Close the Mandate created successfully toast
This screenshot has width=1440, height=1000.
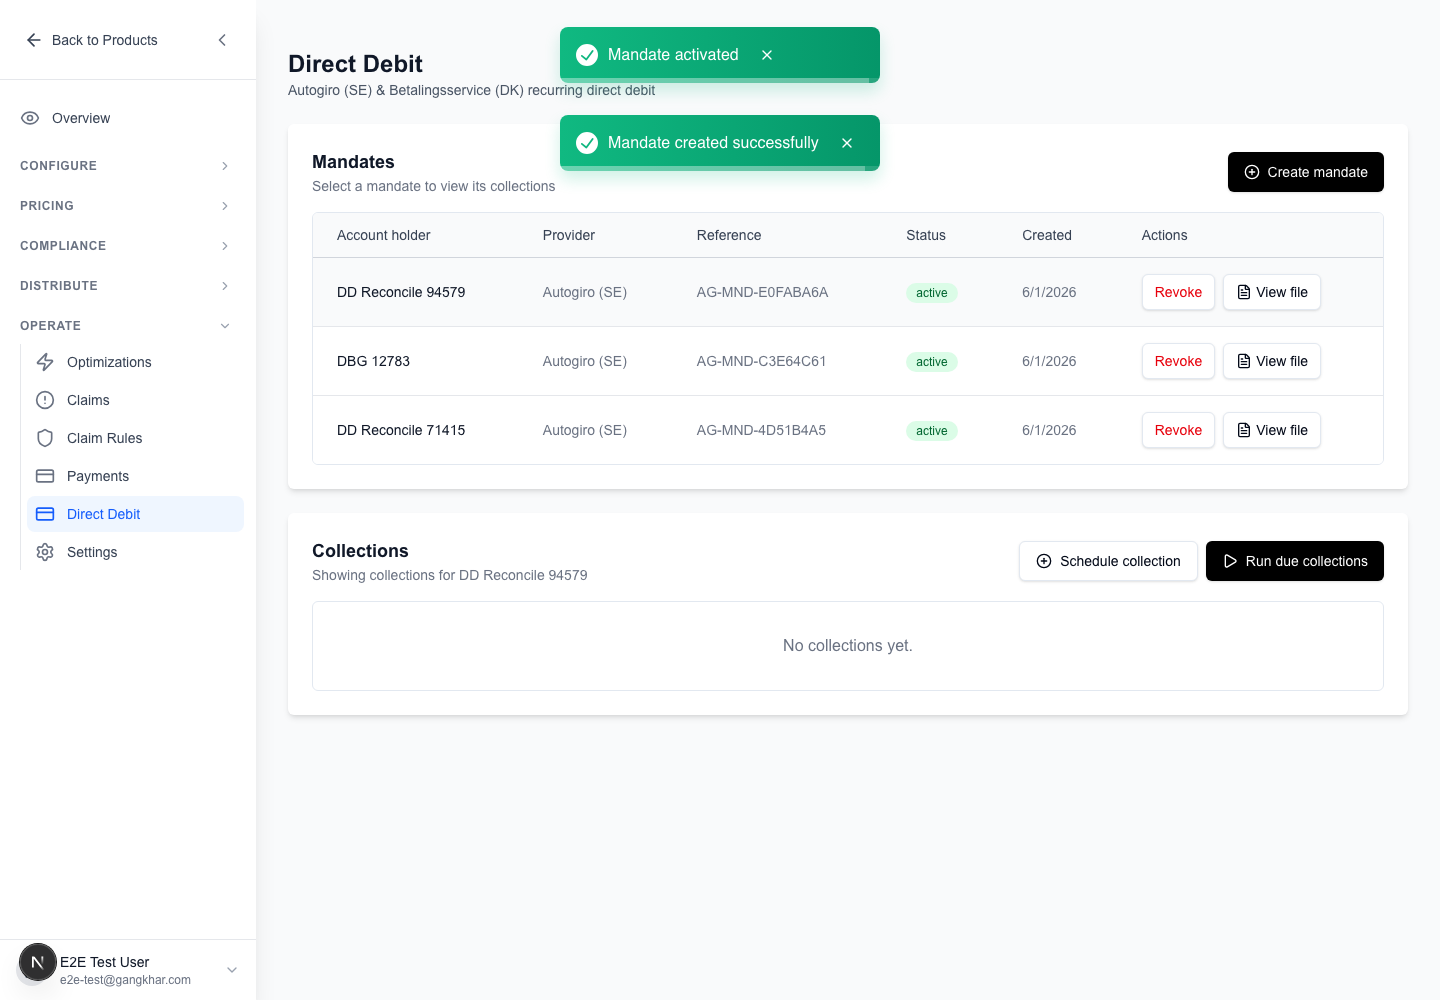(847, 143)
